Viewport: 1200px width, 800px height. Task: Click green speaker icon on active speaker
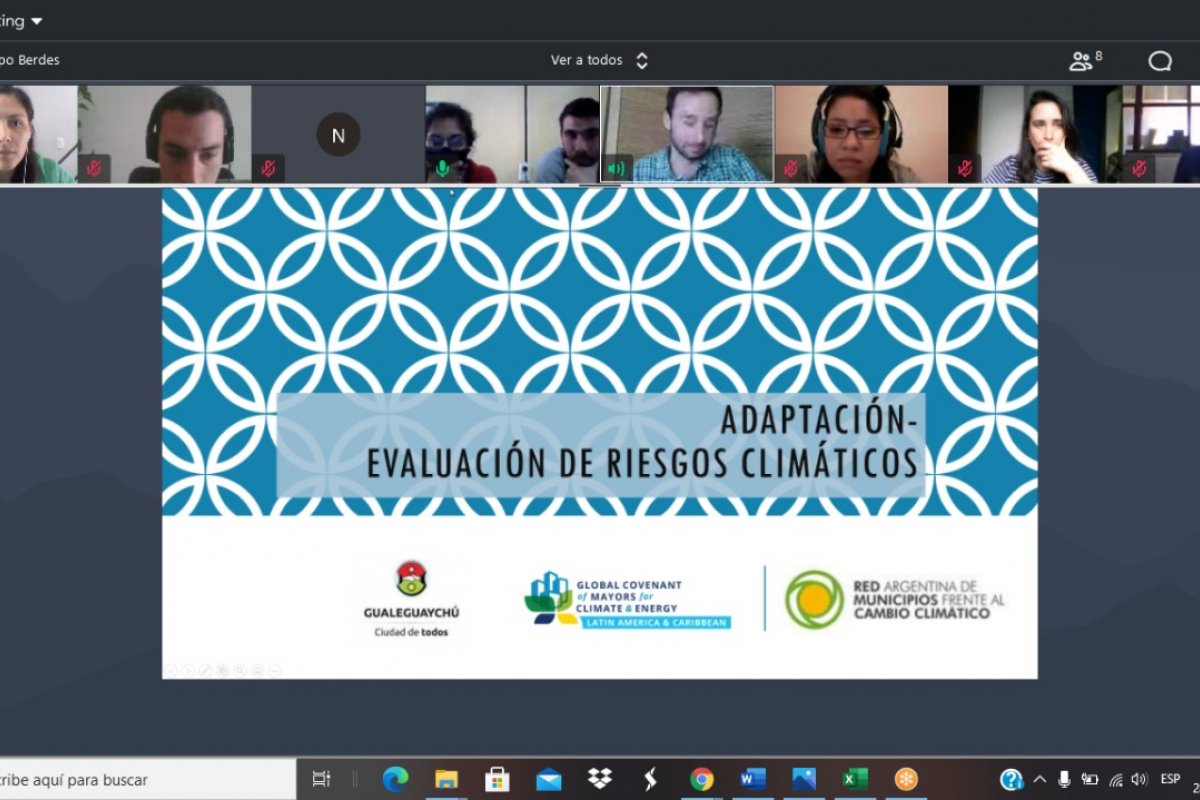click(x=616, y=168)
